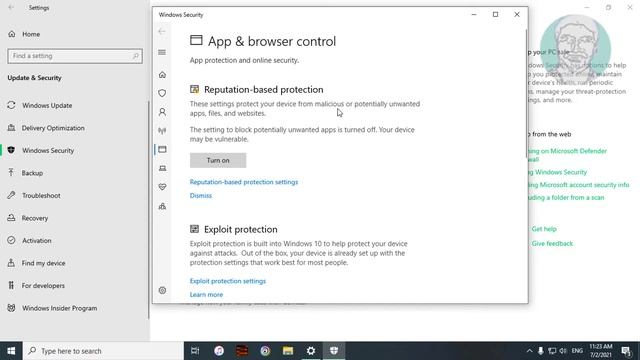This screenshot has height=360, width=640.
Task: Open the circular browser icon on taskbar
Action: pos(265,351)
